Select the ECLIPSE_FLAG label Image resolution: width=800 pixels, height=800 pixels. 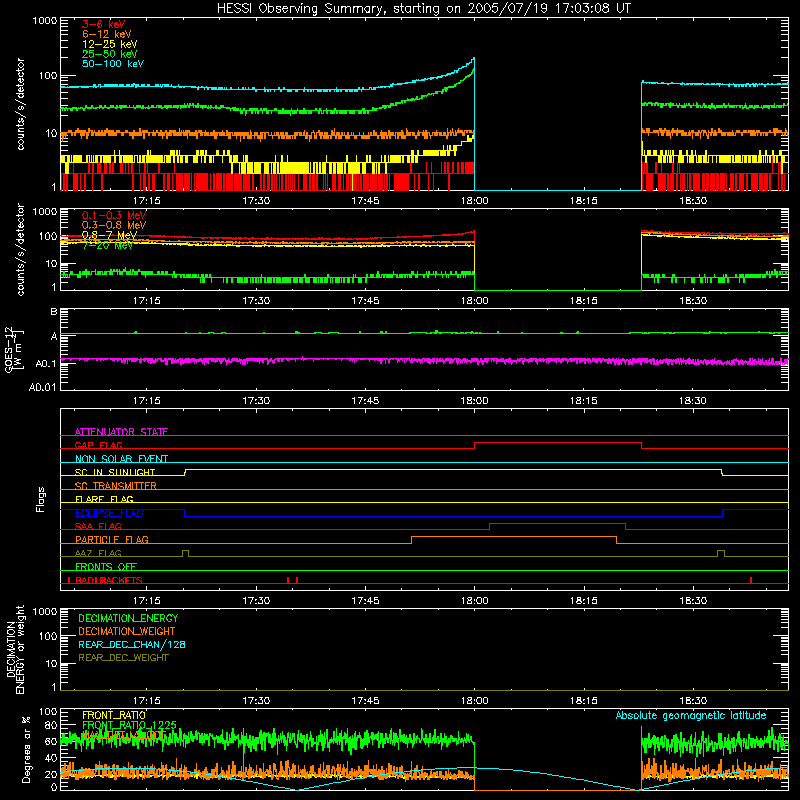click(x=109, y=513)
